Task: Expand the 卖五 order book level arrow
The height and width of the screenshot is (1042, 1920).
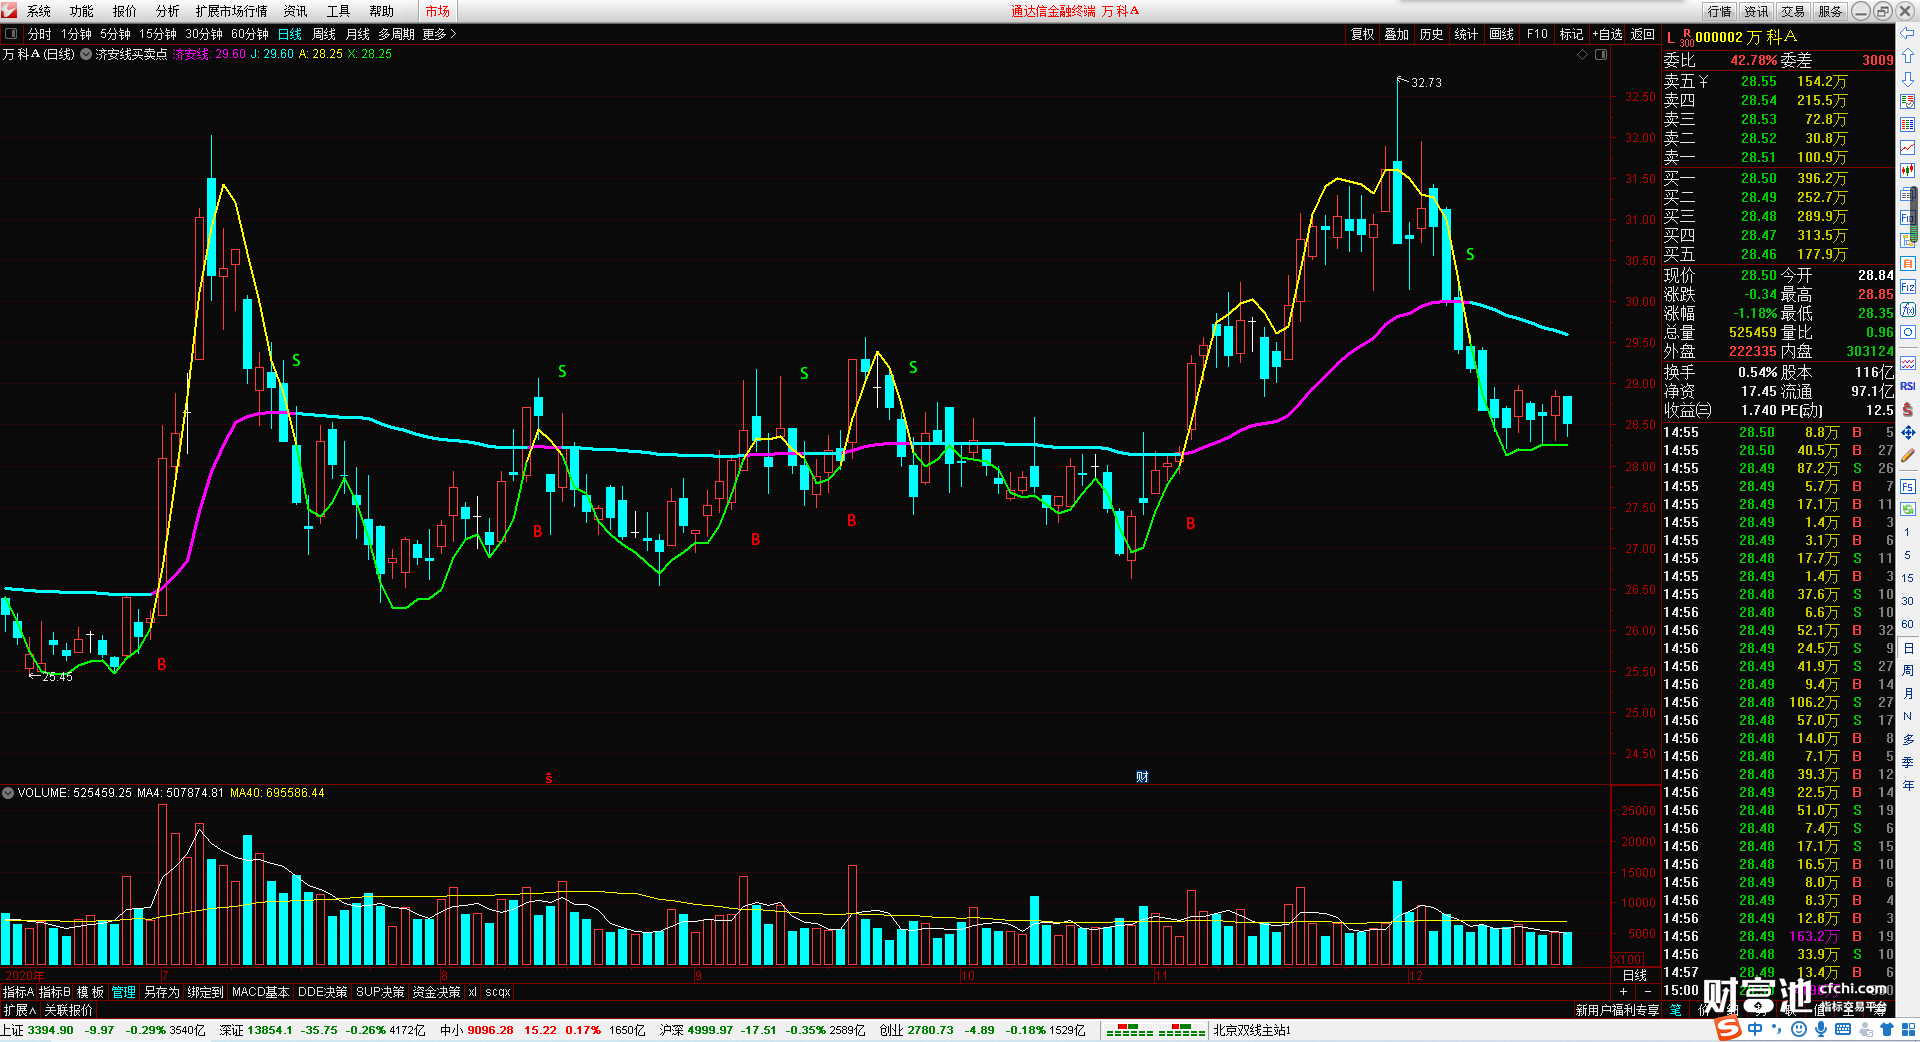Action: [1703, 82]
